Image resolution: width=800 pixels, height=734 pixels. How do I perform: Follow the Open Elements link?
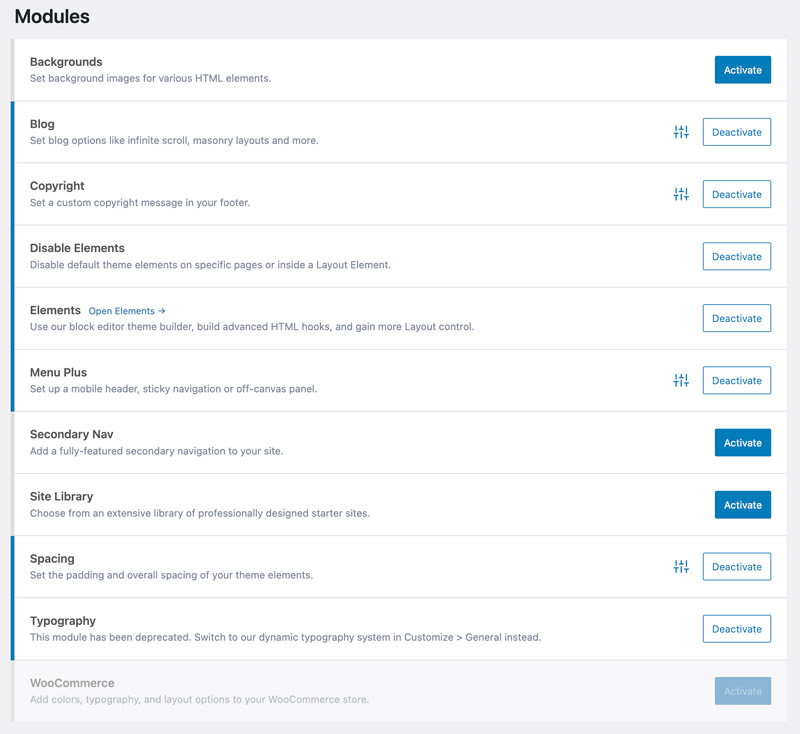point(127,311)
